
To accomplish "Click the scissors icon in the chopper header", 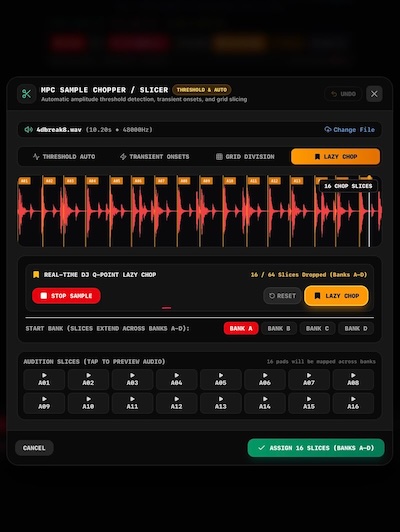I will [26, 94].
